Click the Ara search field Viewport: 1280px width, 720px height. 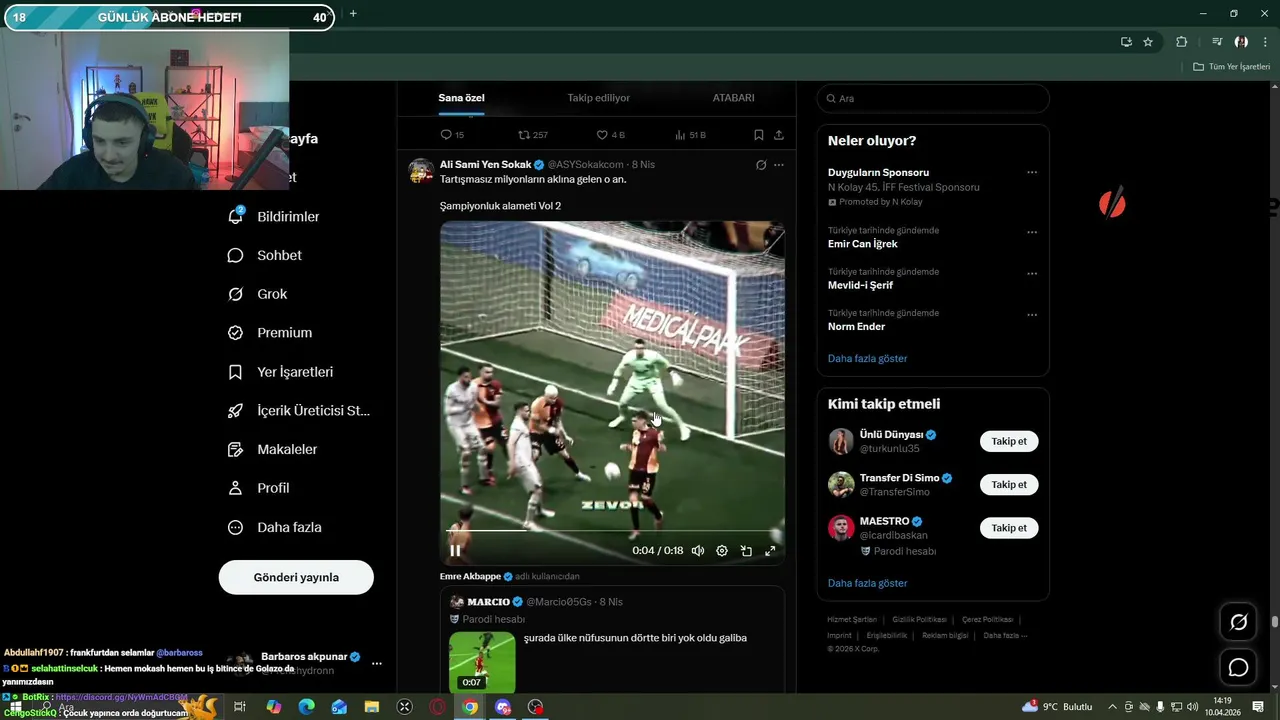(x=933, y=99)
